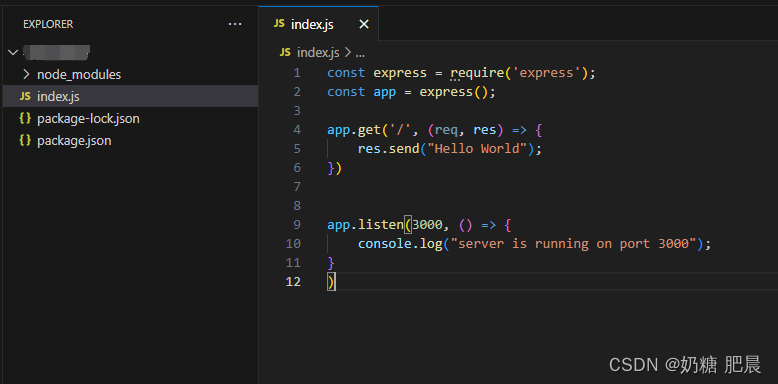This screenshot has width=778, height=384.
Task: Click the EXPLORER panel title
Action: click(48, 24)
